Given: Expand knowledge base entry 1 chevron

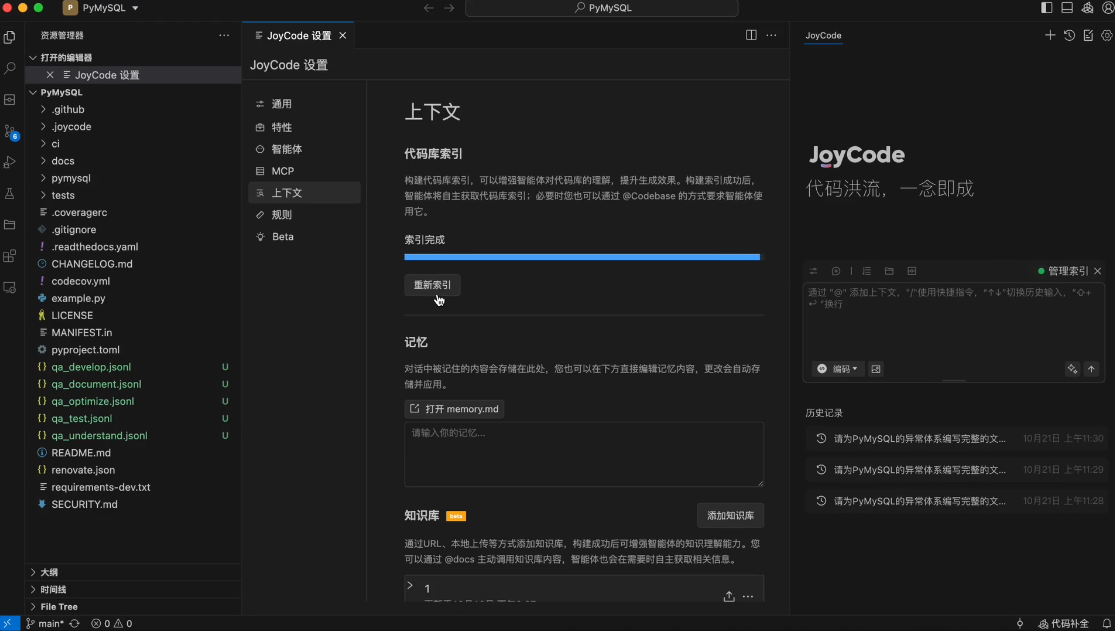Looking at the screenshot, I should click(410, 586).
